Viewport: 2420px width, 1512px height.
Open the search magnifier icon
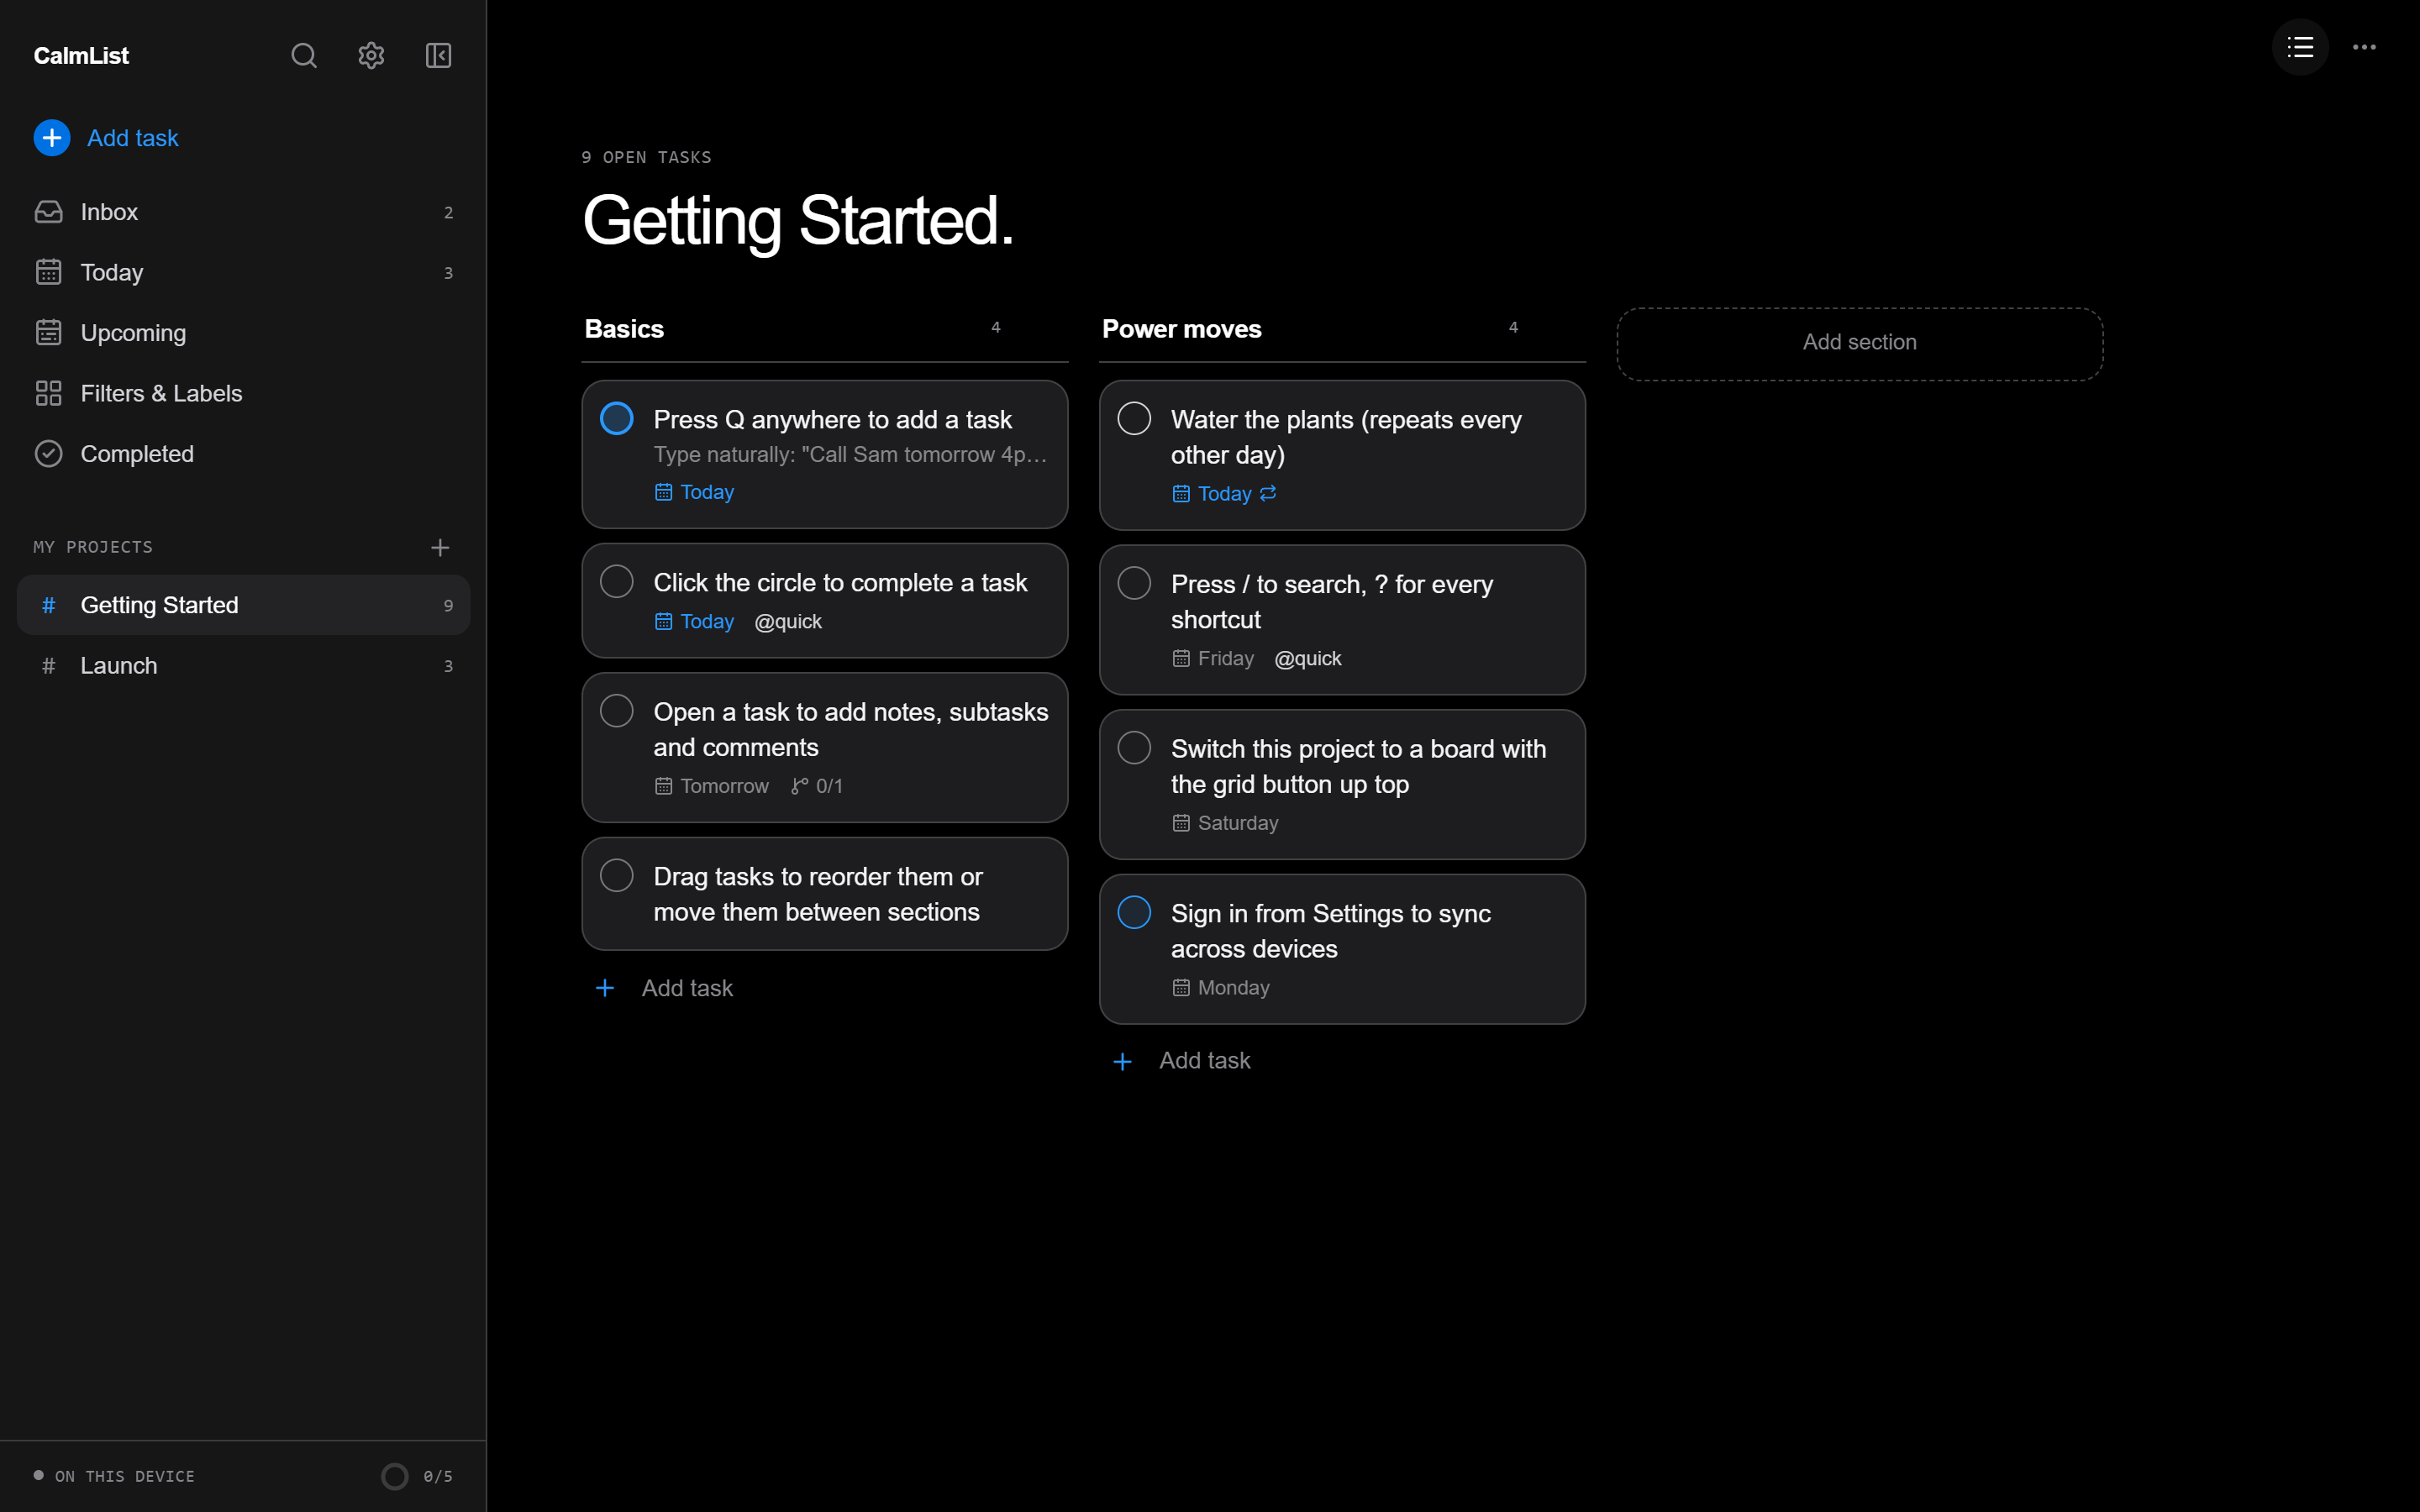[304, 55]
